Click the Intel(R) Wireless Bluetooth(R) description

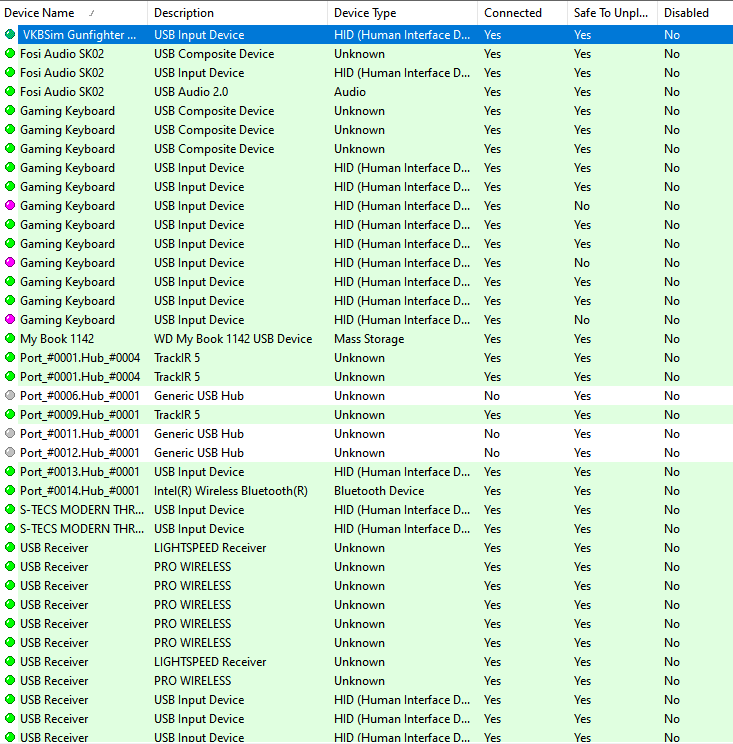click(231, 491)
